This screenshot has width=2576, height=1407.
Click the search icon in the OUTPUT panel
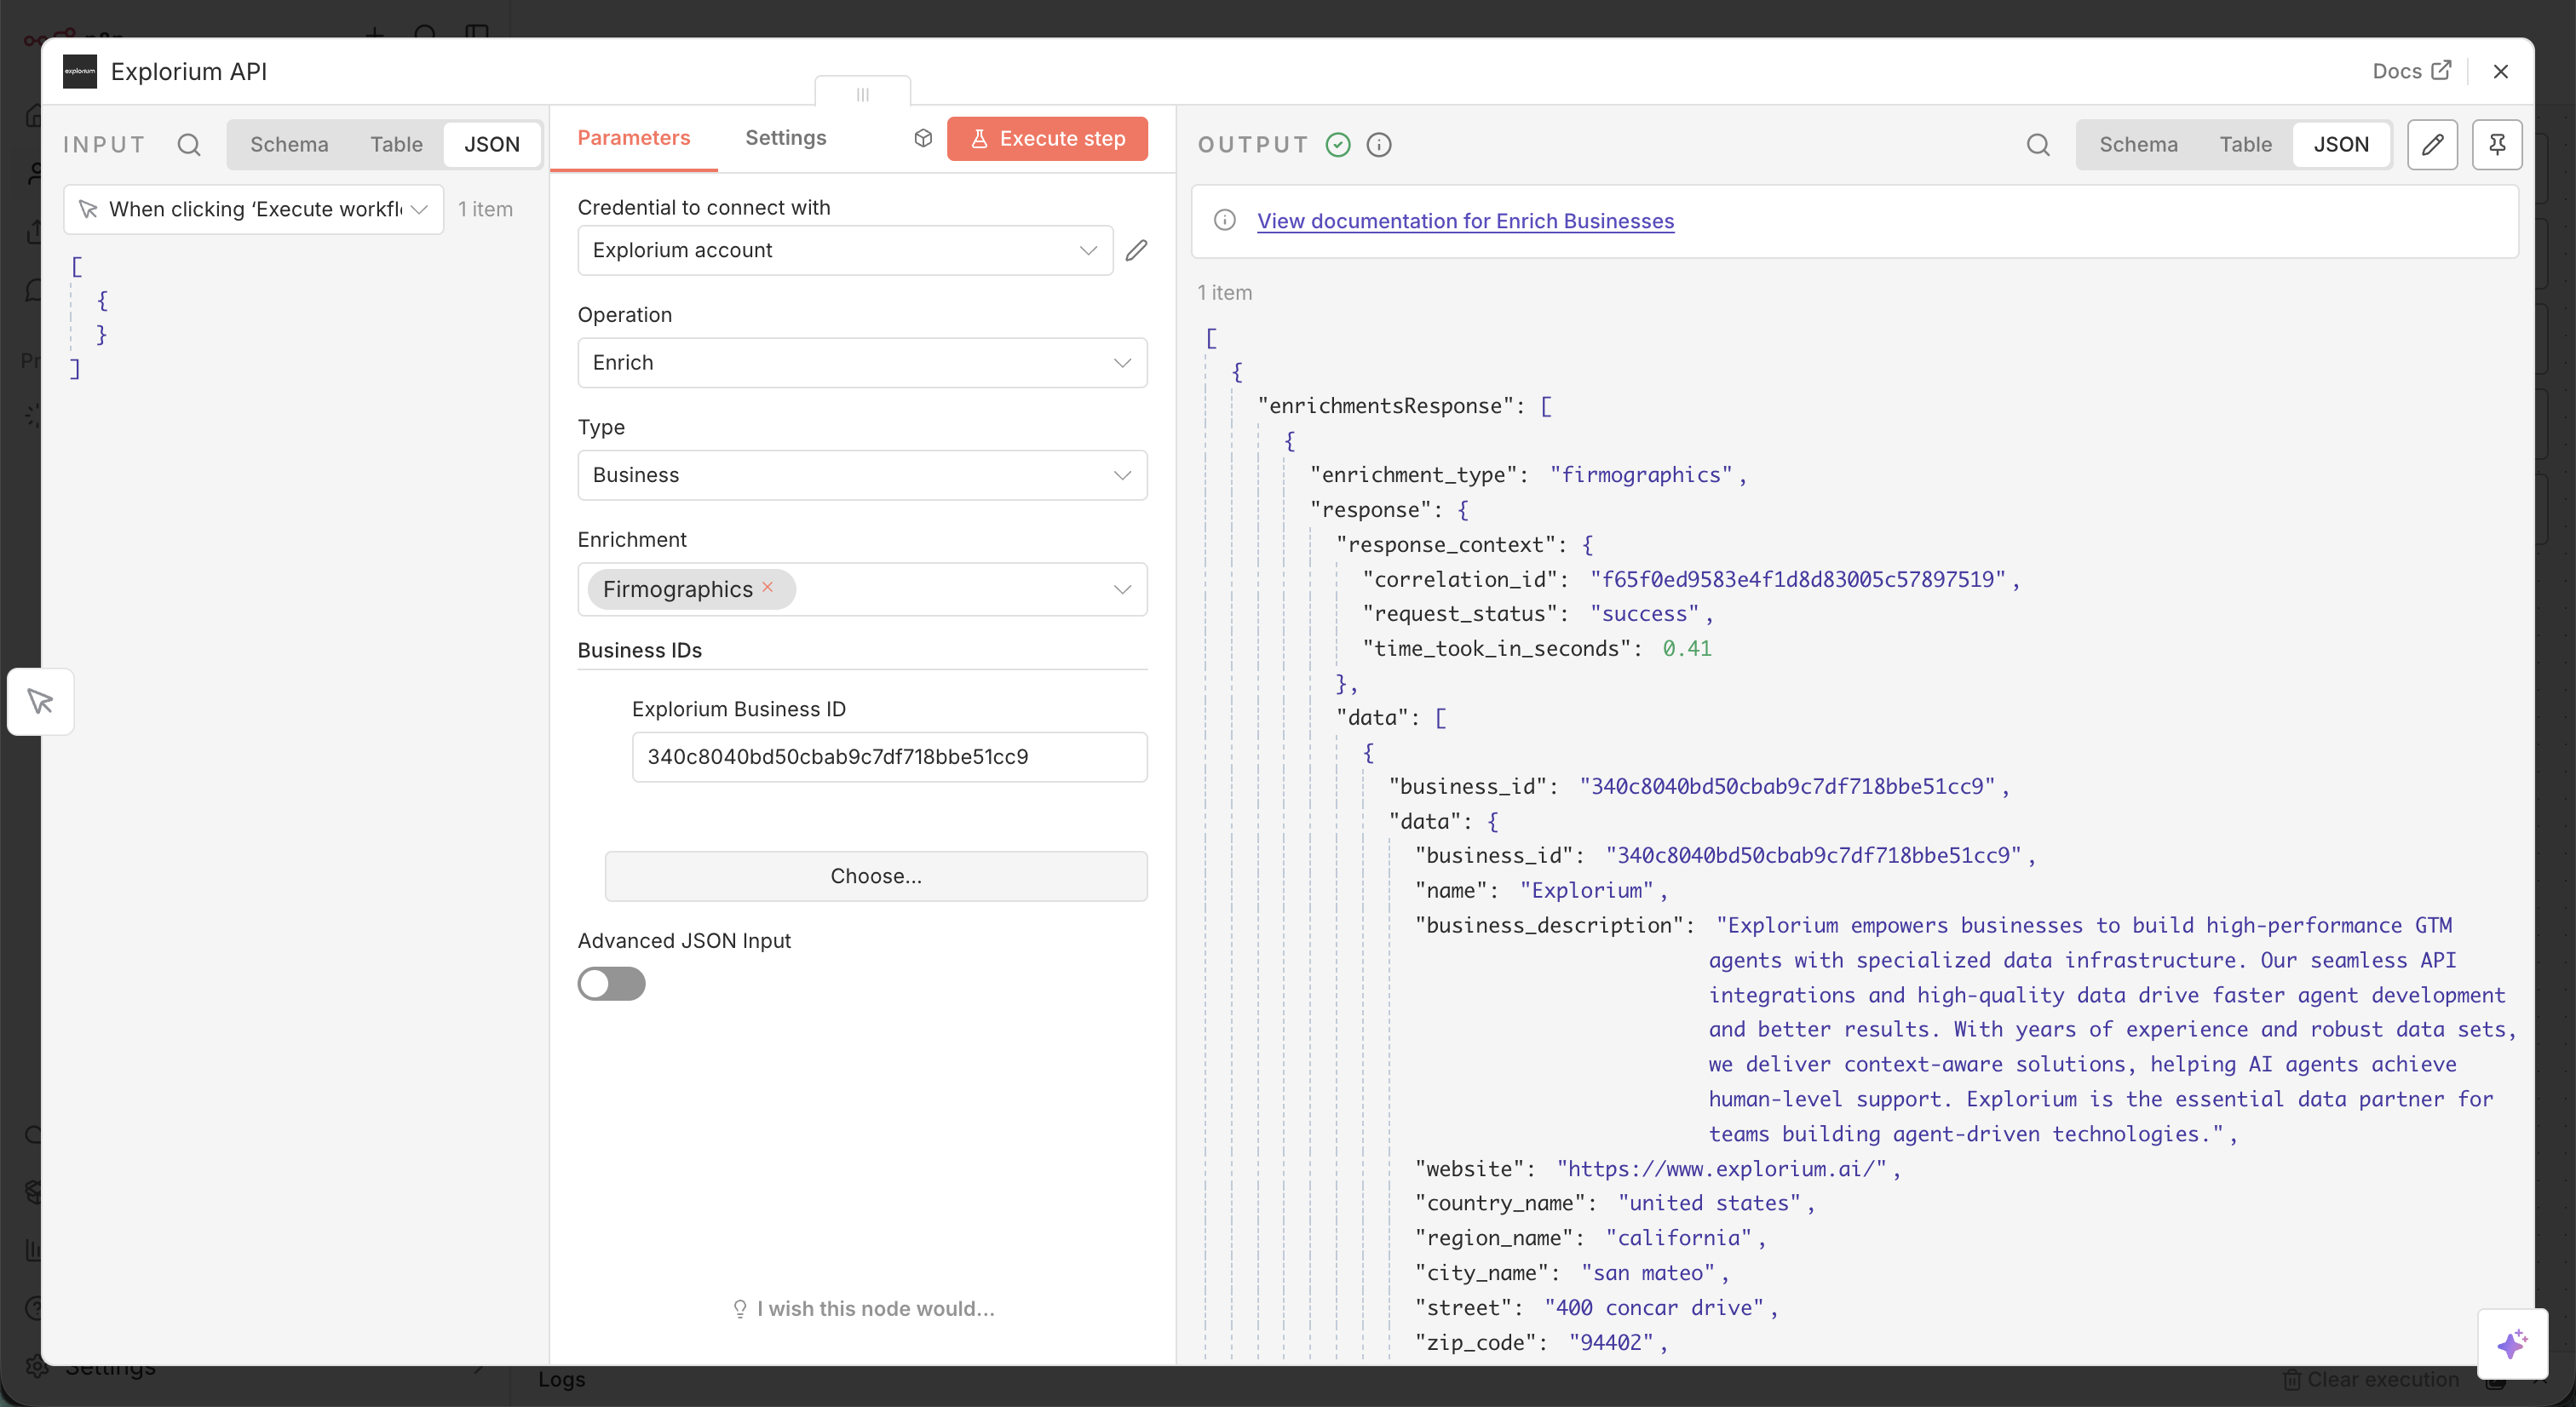pos(2038,145)
